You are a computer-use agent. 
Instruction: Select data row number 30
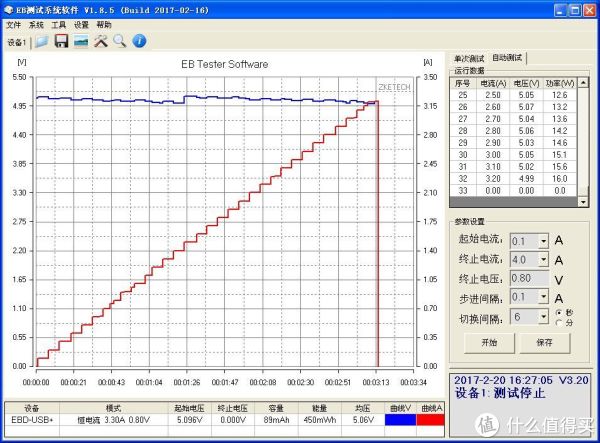[x=514, y=155]
